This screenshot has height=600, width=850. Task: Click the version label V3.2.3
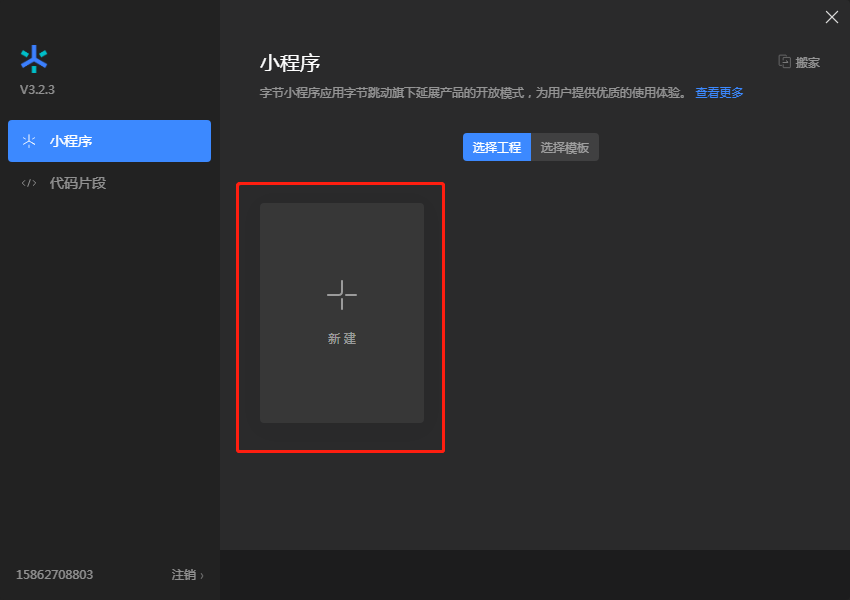37,89
